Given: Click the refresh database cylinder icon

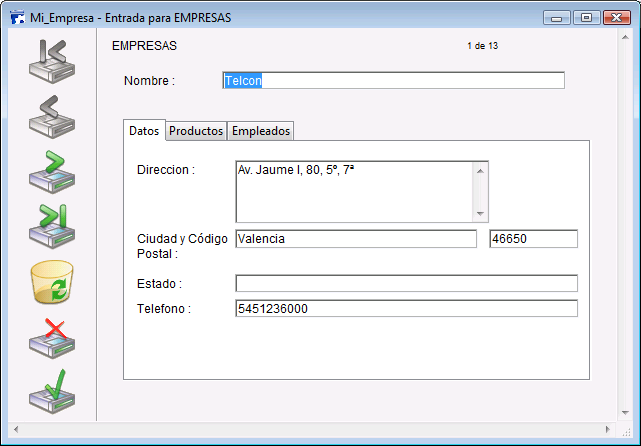Looking at the screenshot, I should [51, 281].
